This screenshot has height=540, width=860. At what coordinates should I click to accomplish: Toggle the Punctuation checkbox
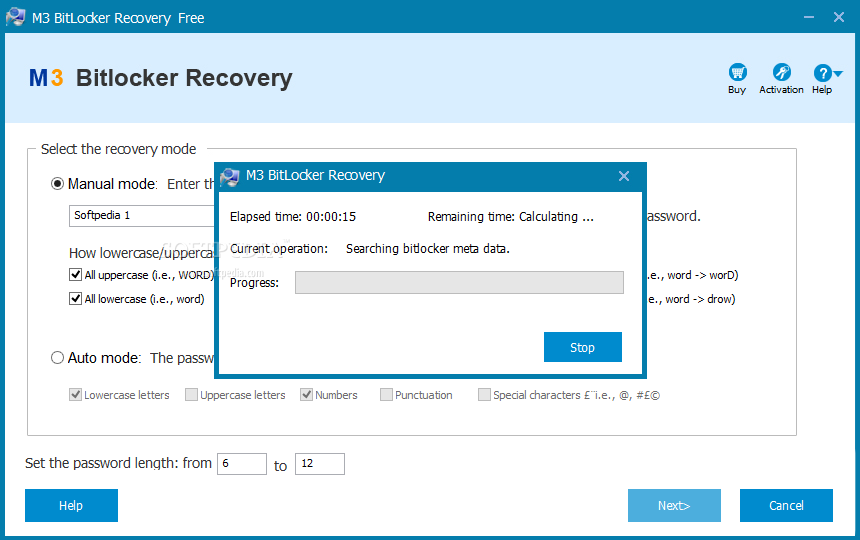[x=387, y=395]
